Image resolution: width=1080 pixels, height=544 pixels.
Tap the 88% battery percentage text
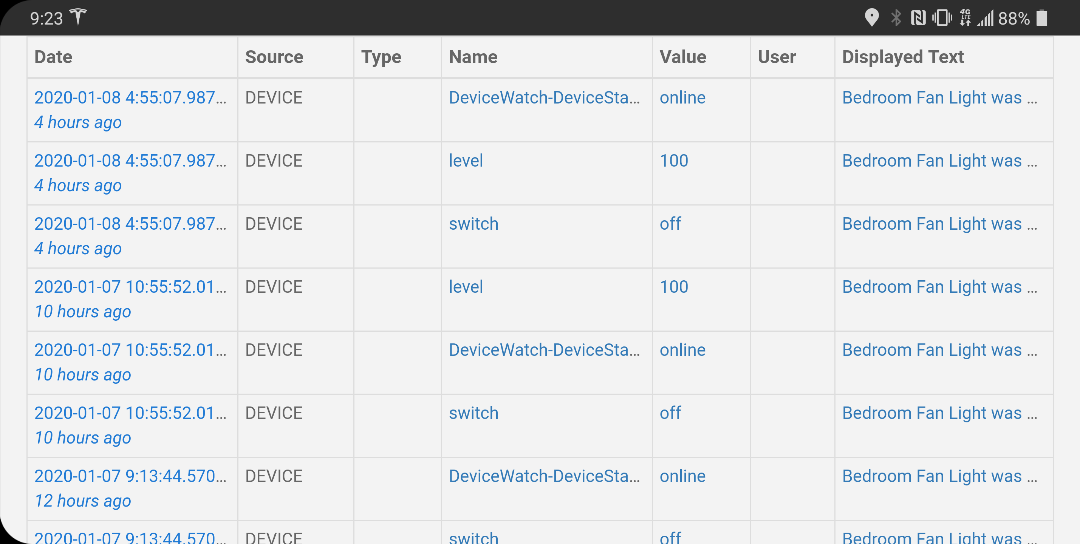click(1014, 19)
